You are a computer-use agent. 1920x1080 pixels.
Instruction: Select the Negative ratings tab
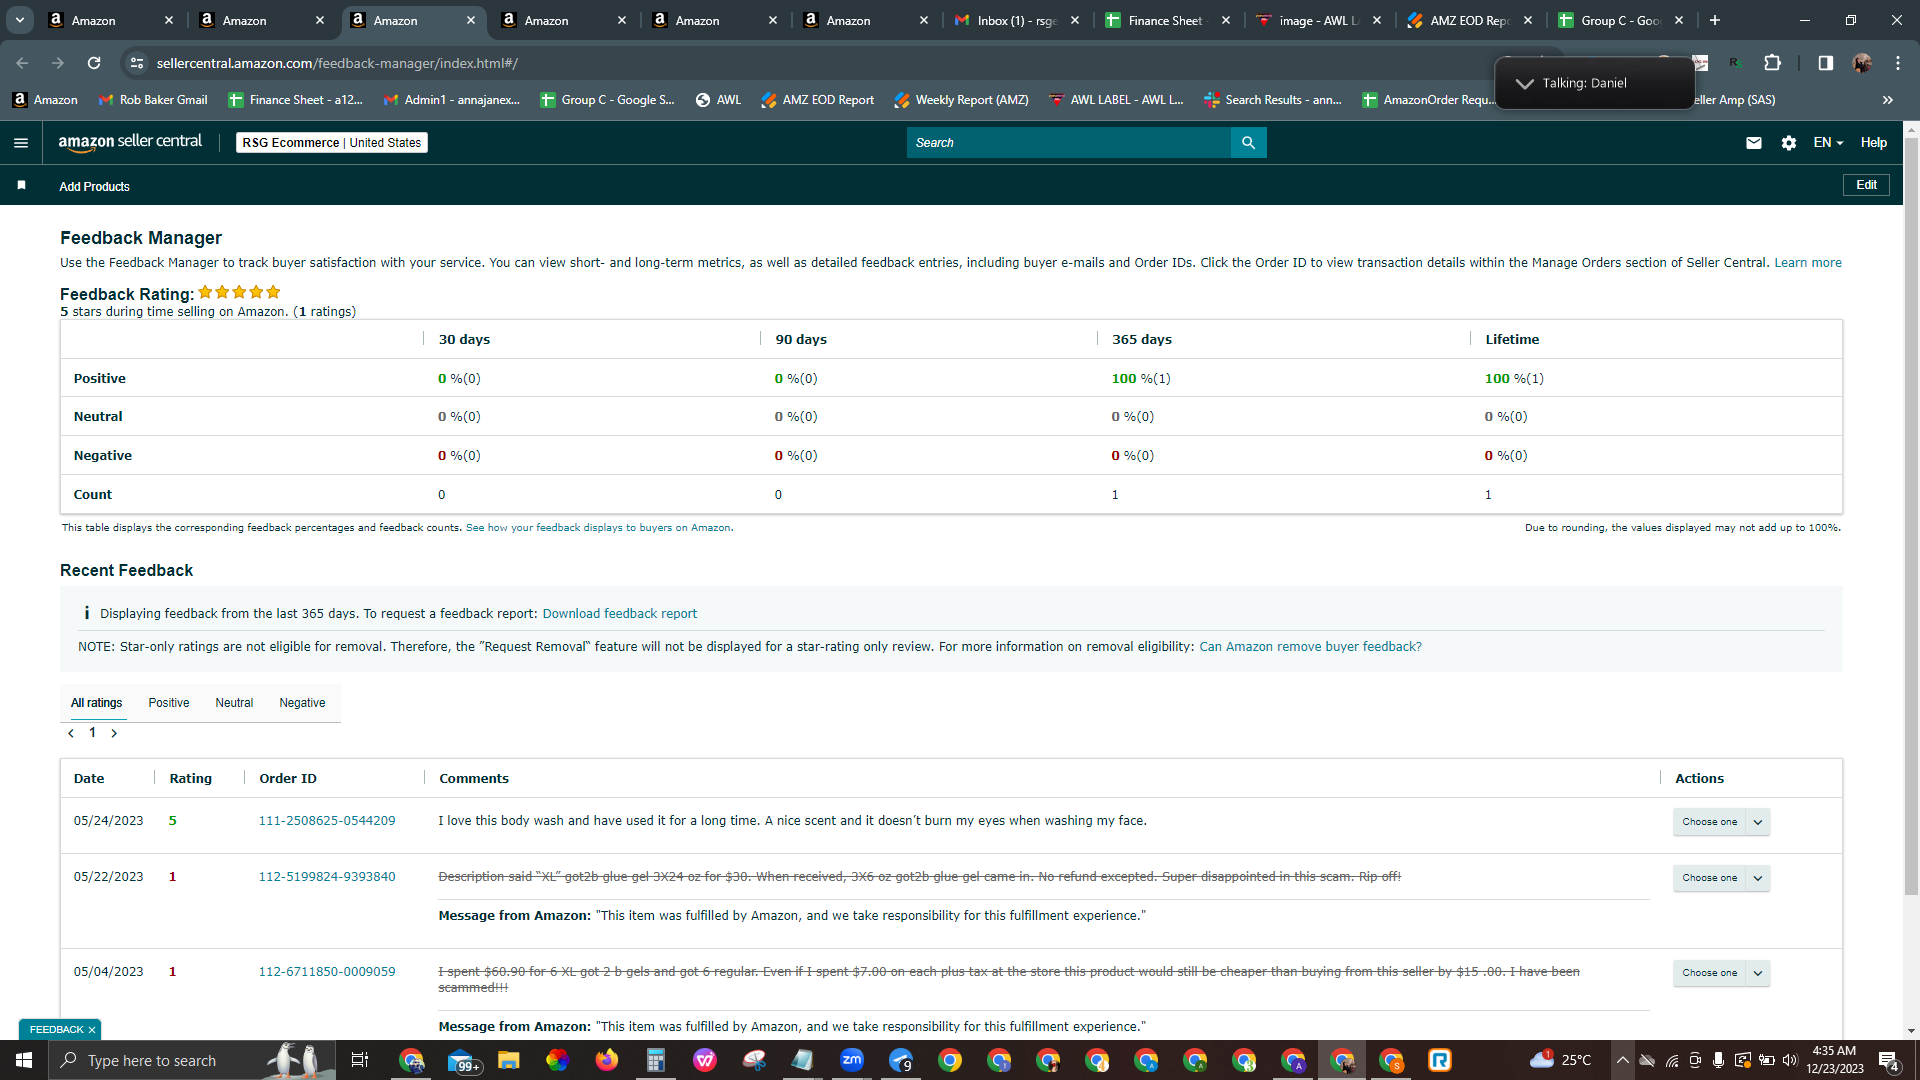point(302,703)
